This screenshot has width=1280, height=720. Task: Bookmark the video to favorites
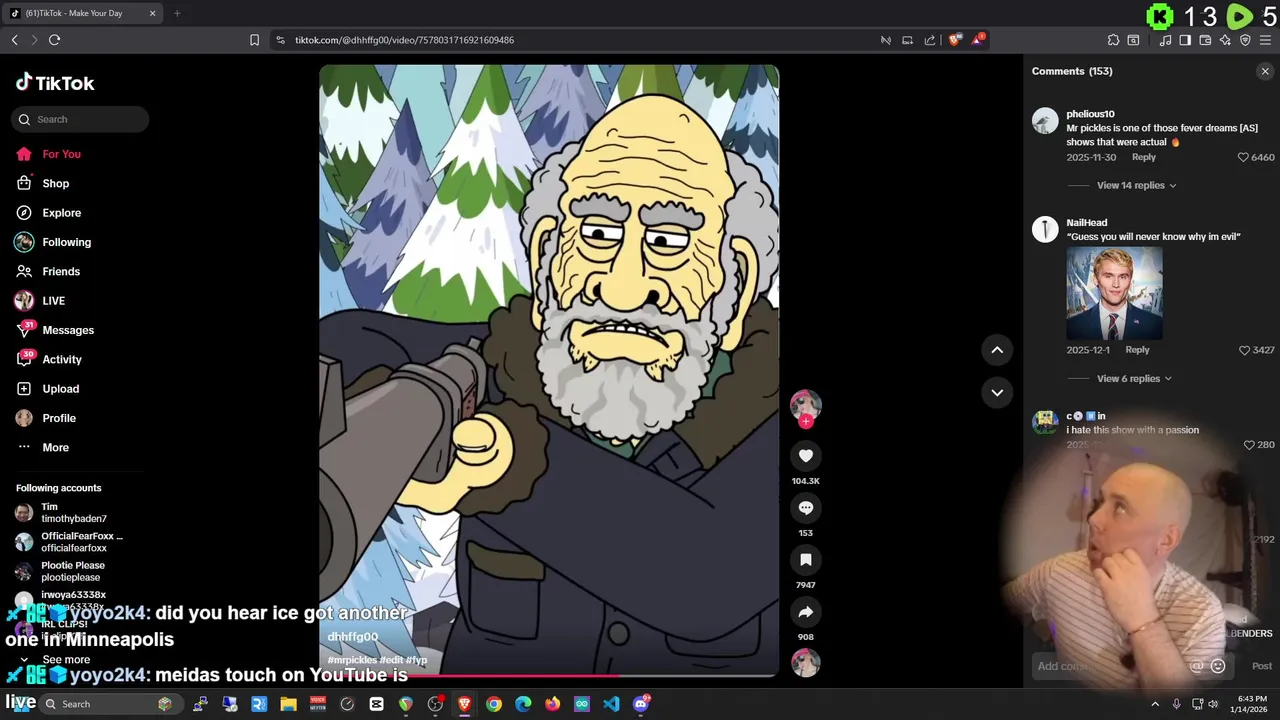[x=805, y=560]
